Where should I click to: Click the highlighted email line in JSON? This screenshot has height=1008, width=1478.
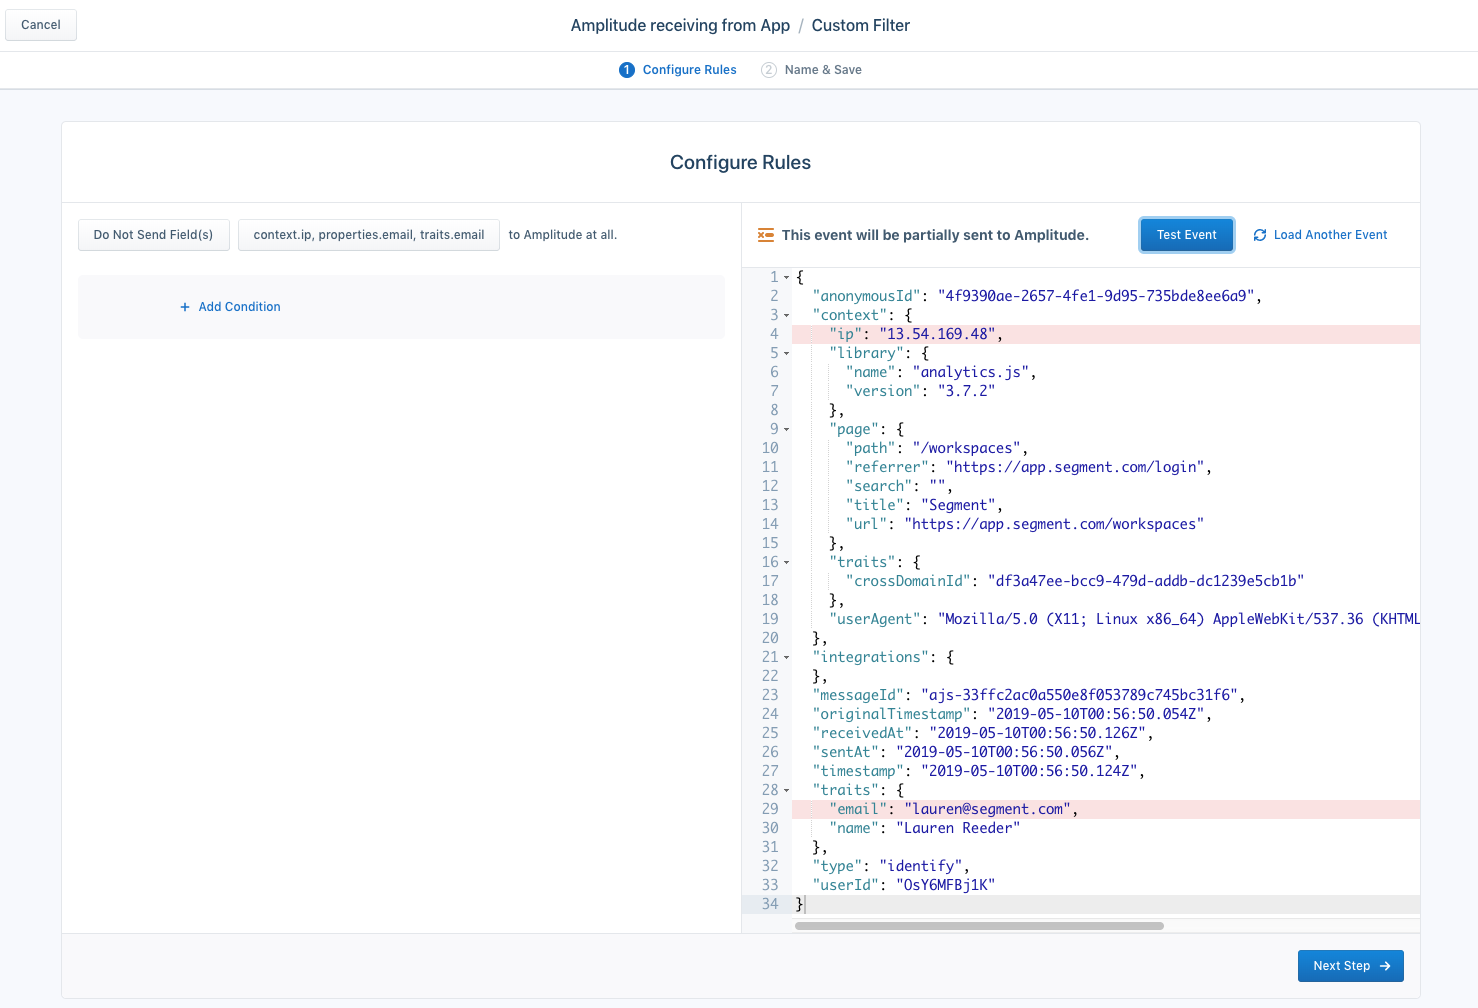[x=1106, y=809]
